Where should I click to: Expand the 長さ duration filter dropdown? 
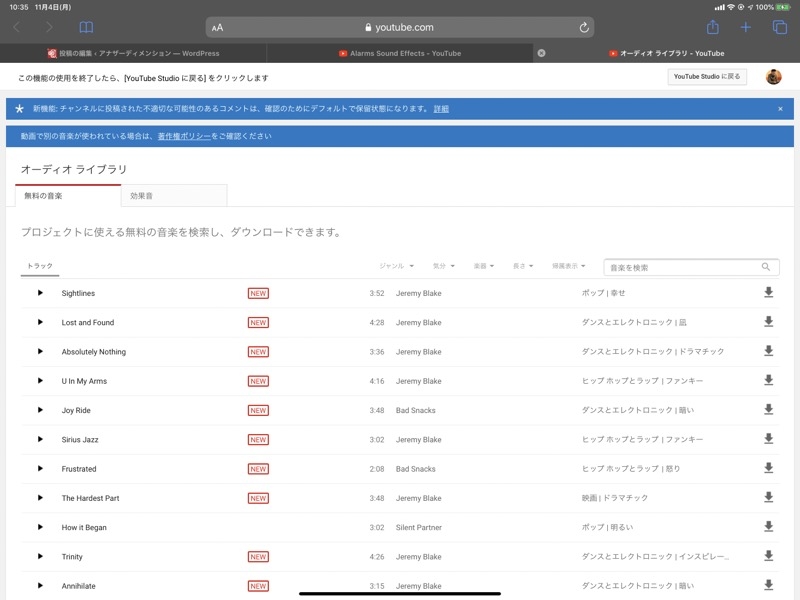click(523, 266)
